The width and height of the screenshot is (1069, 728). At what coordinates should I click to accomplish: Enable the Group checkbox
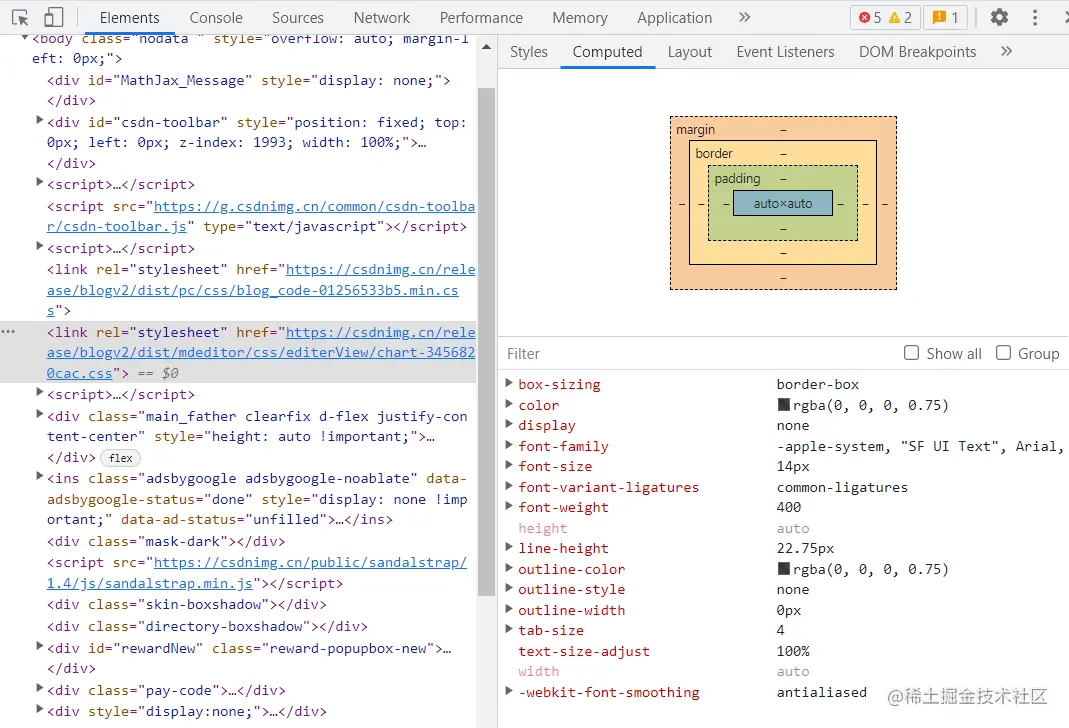click(1004, 352)
